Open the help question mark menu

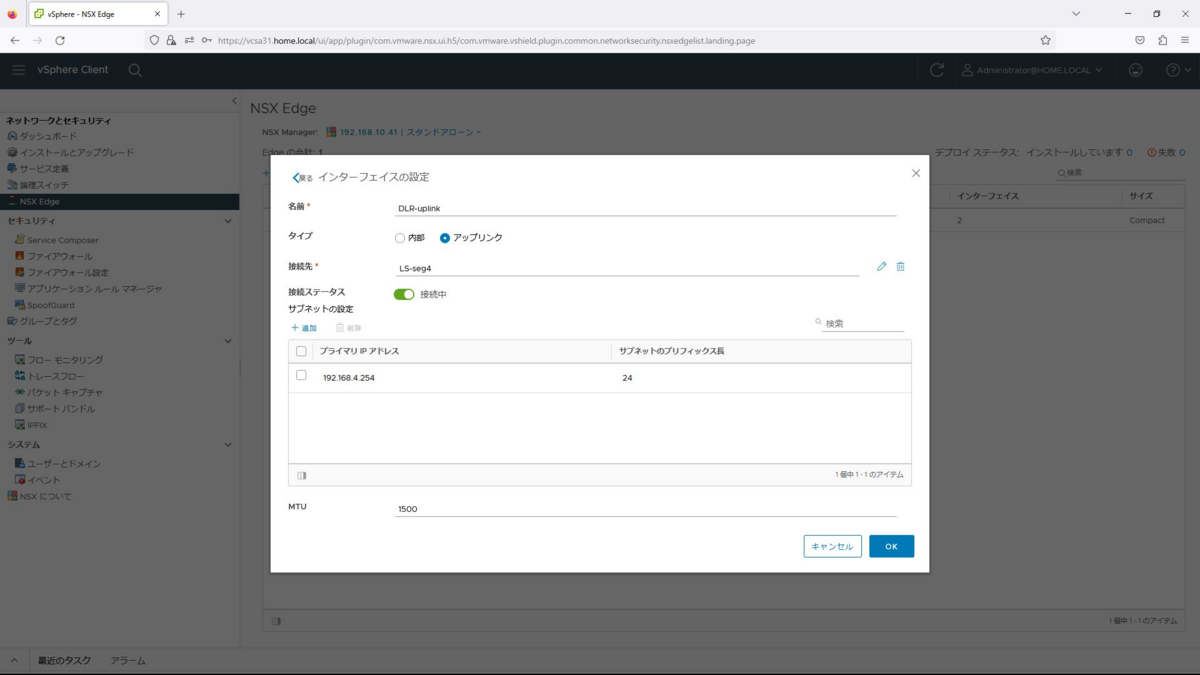(x=1179, y=70)
